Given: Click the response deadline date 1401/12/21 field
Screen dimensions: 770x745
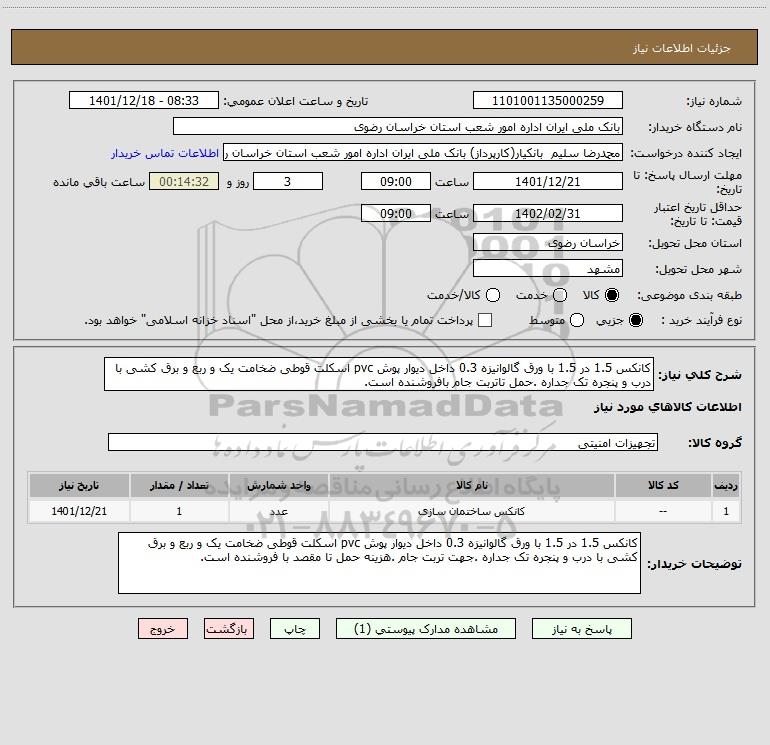Looking at the screenshot, I should coord(548,181).
